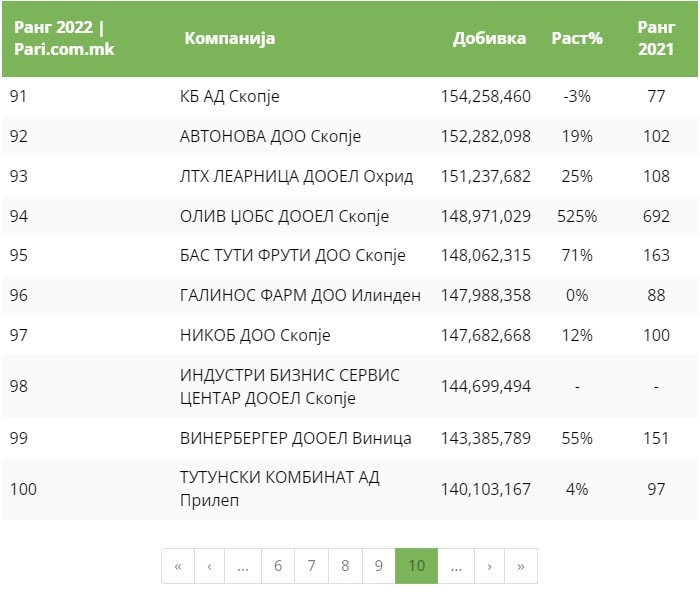The height and width of the screenshot is (600, 700).
Task: Open page 6 in pagination
Action: (x=278, y=566)
